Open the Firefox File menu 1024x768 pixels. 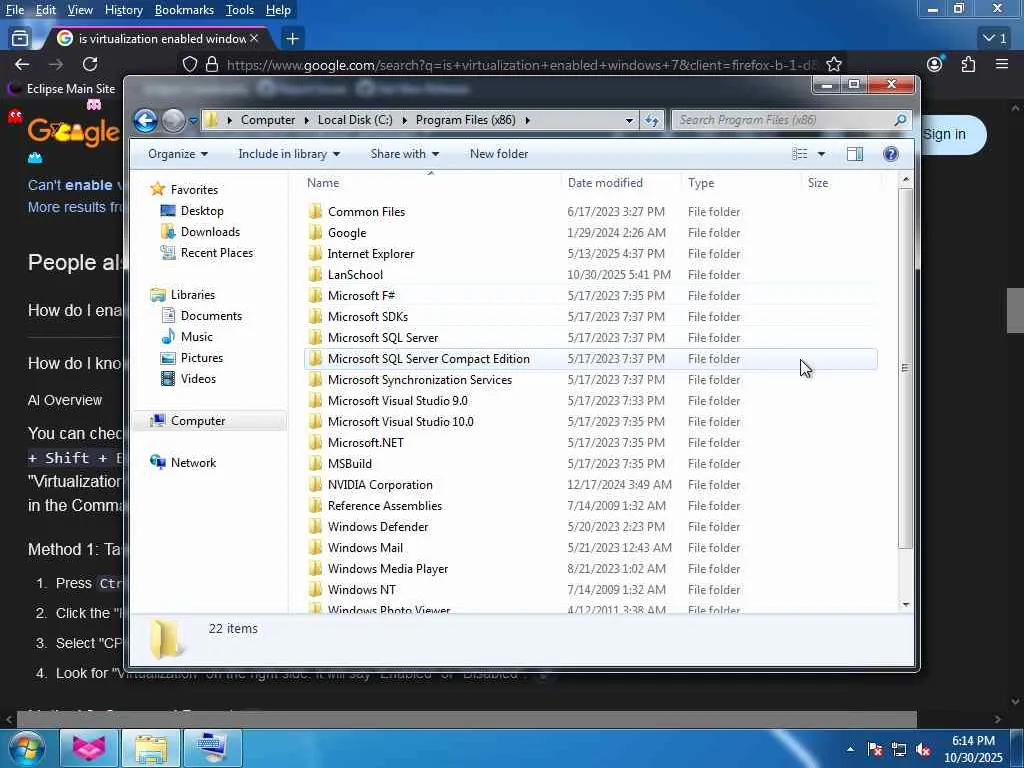click(x=14, y=10)
